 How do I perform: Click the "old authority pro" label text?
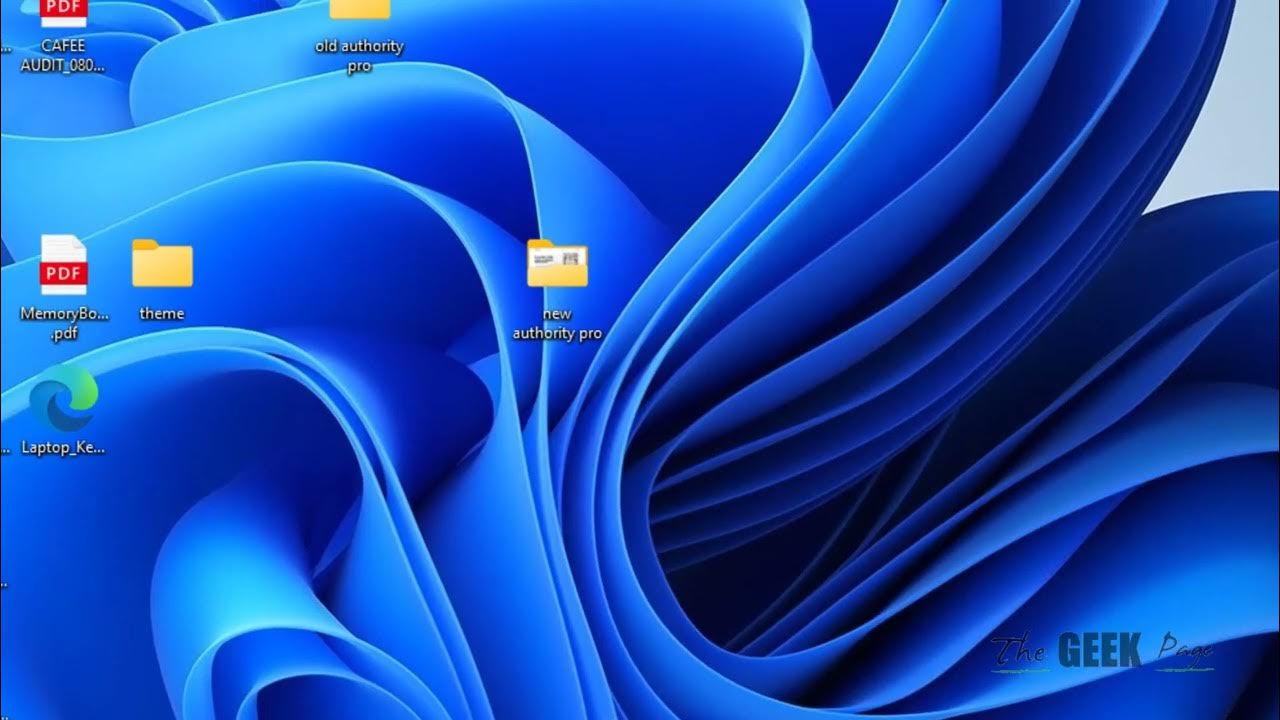point(359,56)
